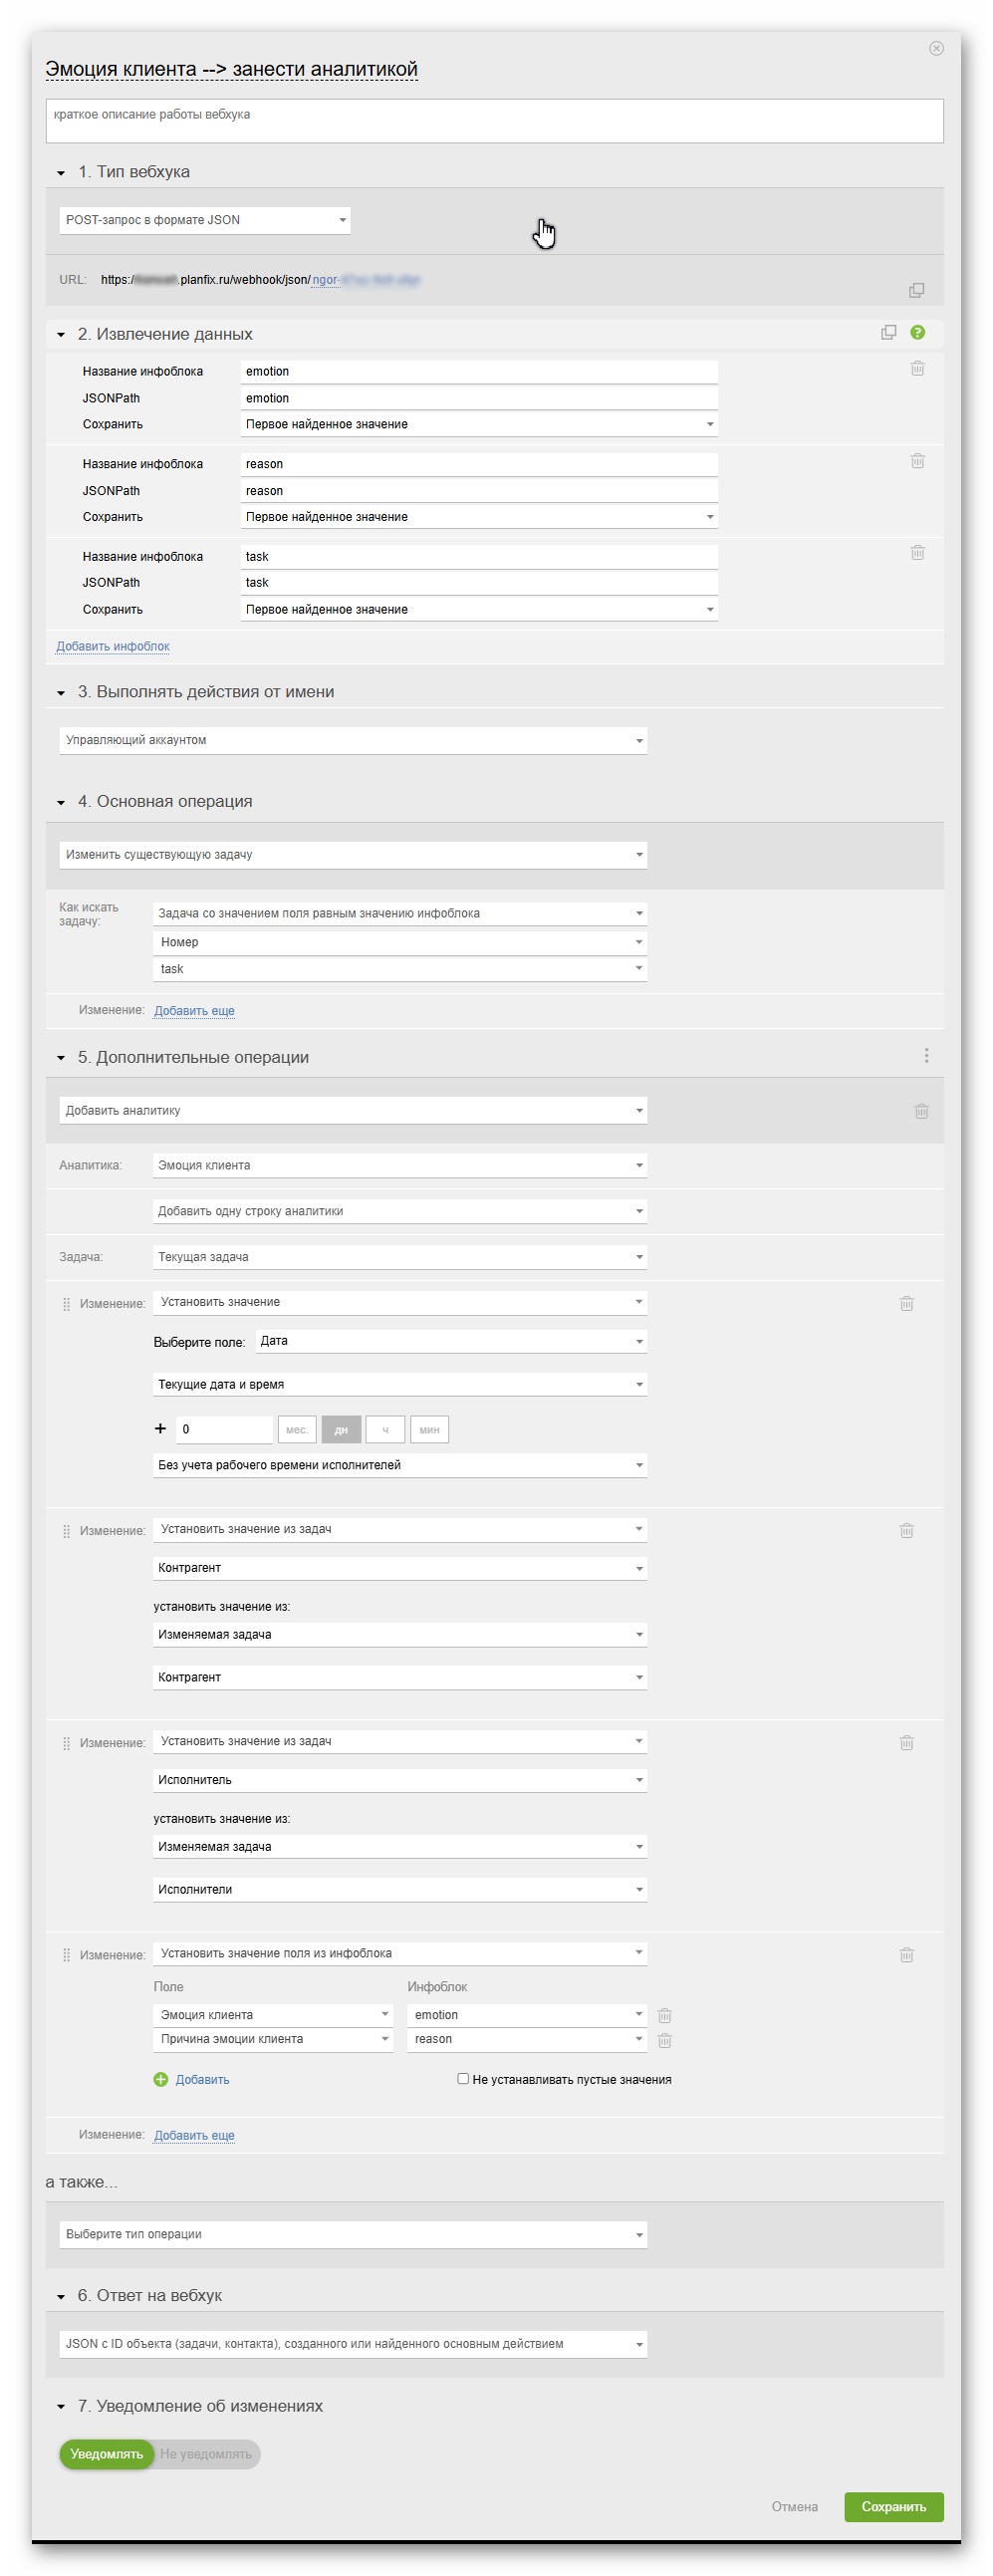This screenshot has width=993, height=2576.
Task: Click the Добавить инфоблок link
Action: 113,646
